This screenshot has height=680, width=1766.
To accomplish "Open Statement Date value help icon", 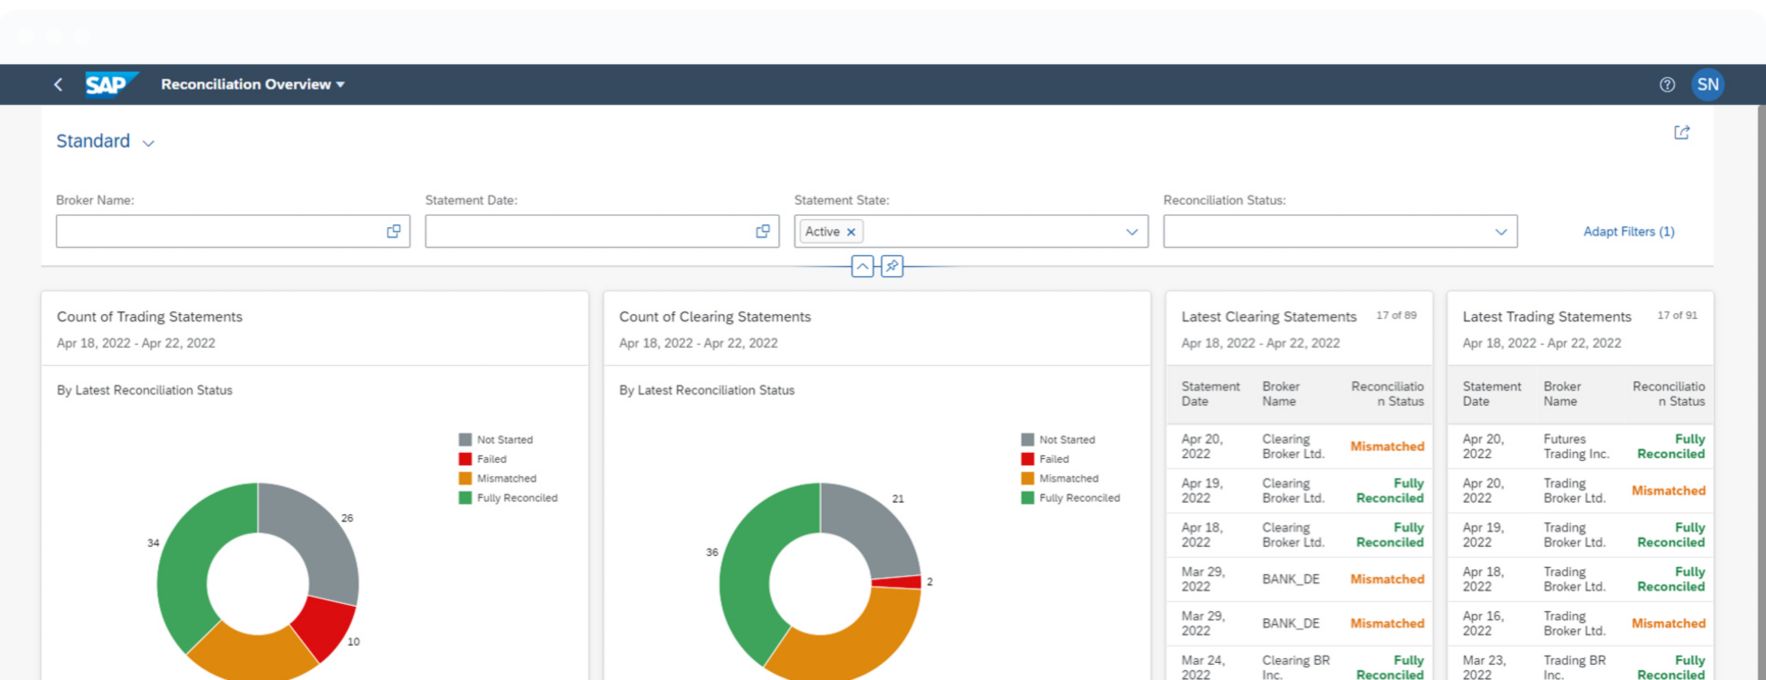I will click(x=762, y=232).
